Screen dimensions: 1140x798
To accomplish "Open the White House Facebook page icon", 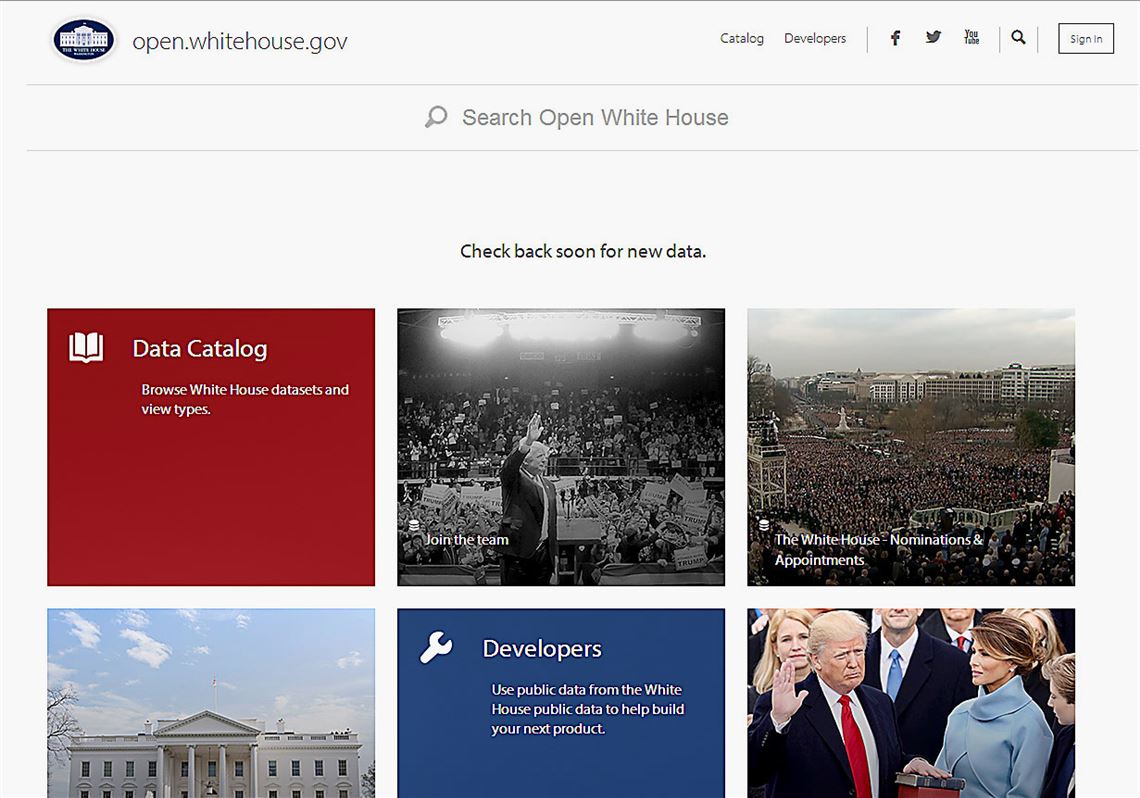I will 895,37.
